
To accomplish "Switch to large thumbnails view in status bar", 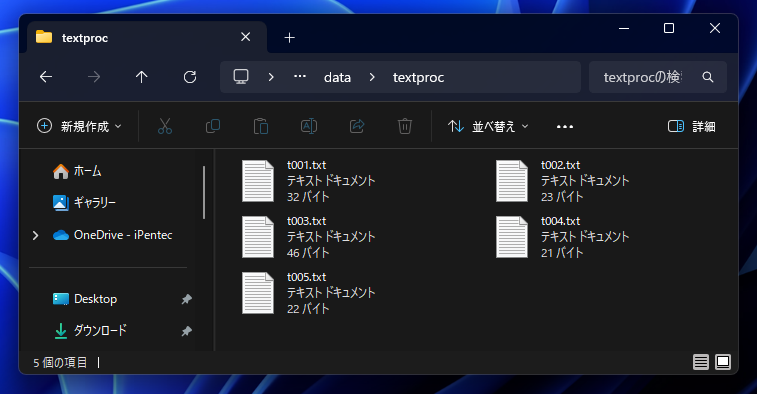I will point(723,362).
